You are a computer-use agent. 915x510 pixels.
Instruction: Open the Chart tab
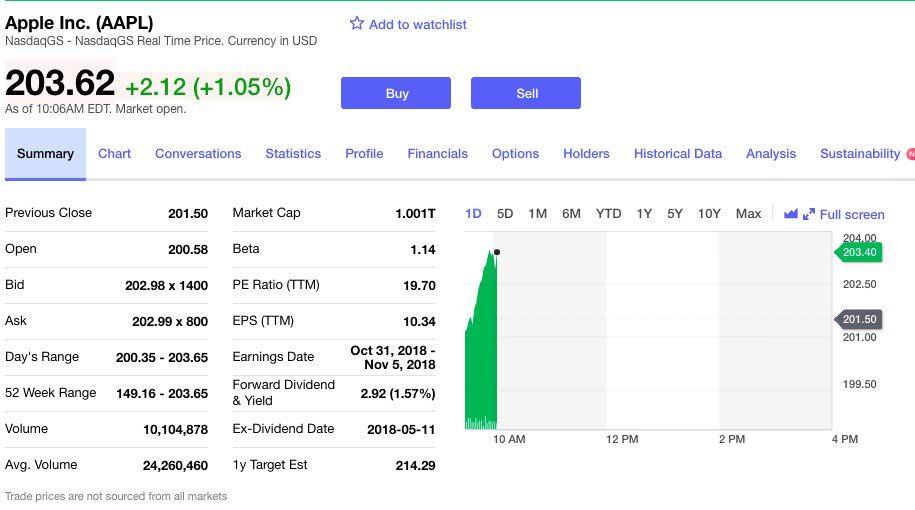pos(114,153)
